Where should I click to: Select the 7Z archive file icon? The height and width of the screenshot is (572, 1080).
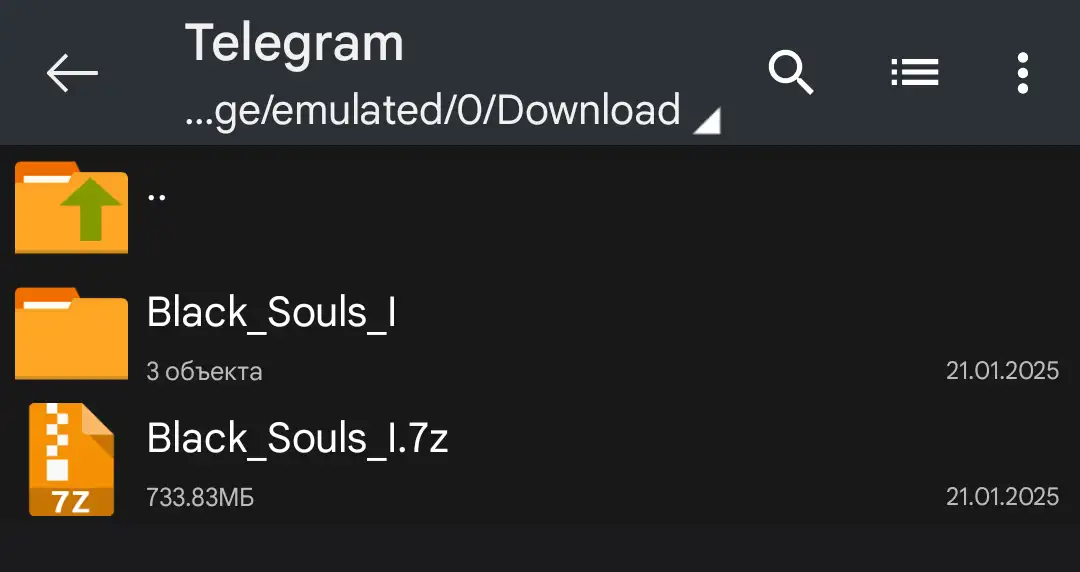[x=72, y=459]
